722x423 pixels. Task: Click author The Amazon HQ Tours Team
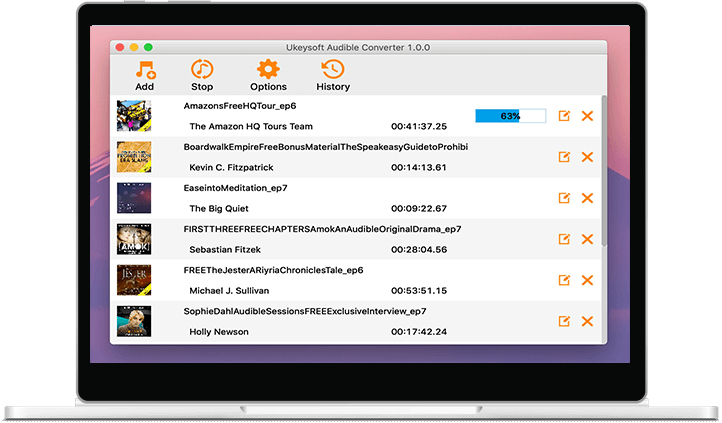click(x=251, y=126)
